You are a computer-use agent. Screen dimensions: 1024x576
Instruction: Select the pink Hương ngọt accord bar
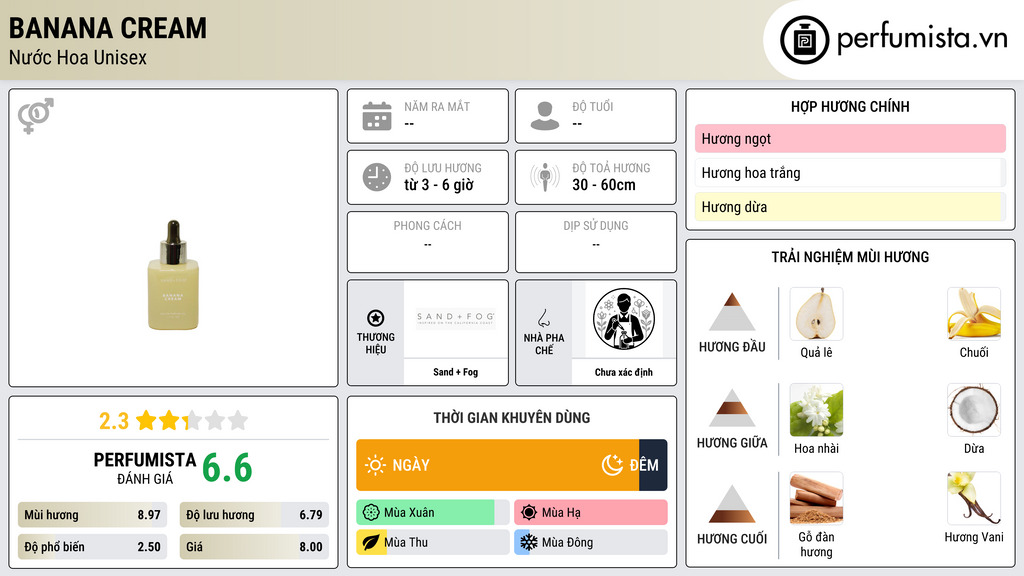(x=850, y=138)
